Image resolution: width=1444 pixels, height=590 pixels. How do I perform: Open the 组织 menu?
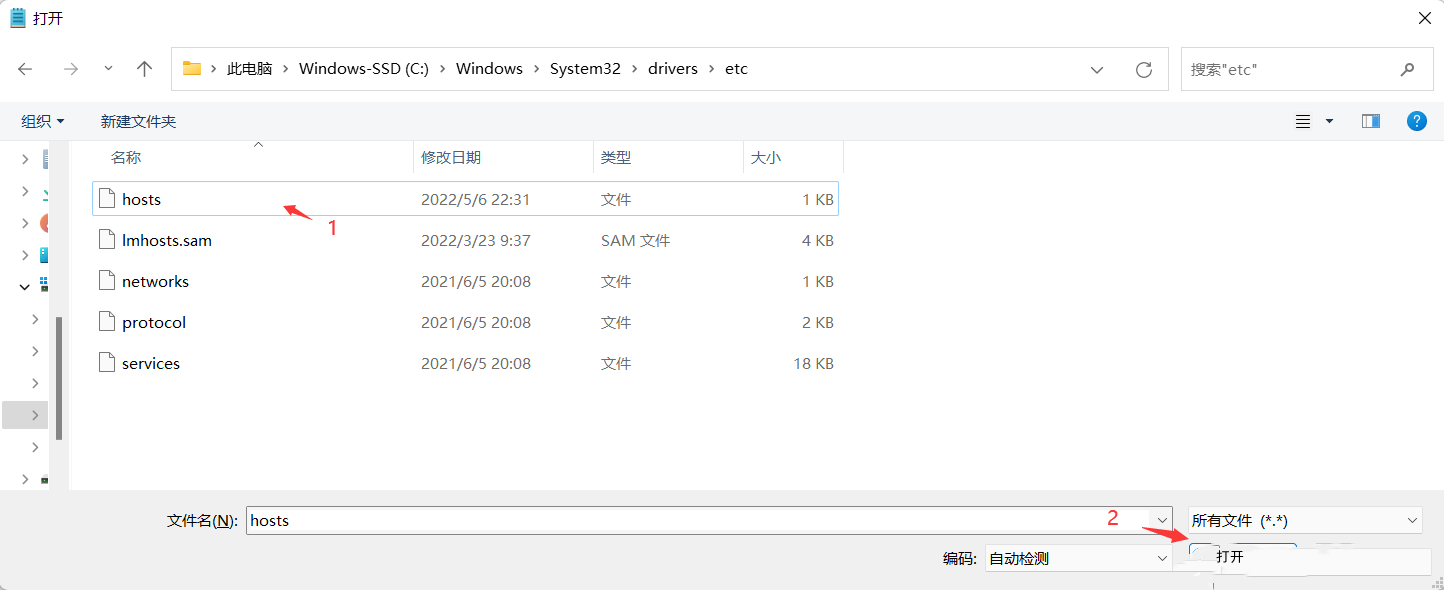[x=41, y=120]
